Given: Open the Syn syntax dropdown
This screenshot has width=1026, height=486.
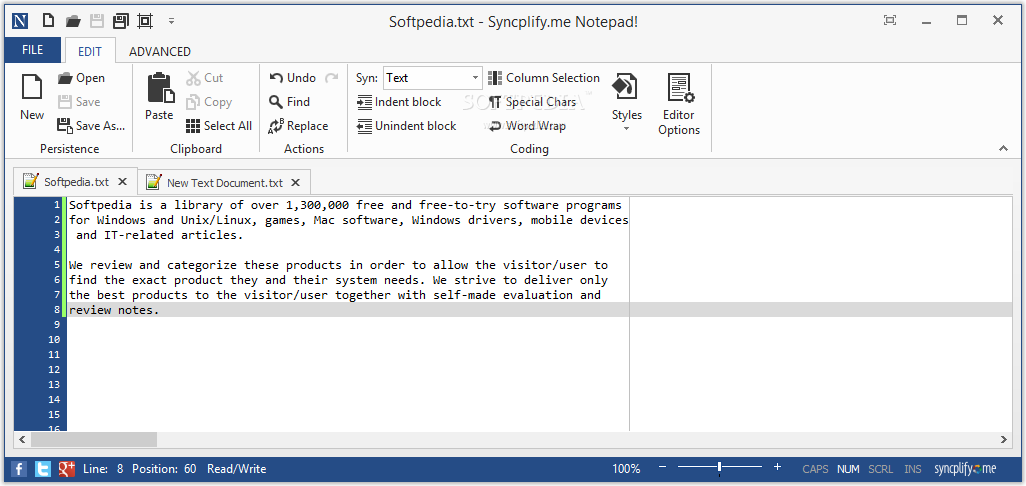Looking at the screenshot, I should pyautogui.click(x=475, y=78).
